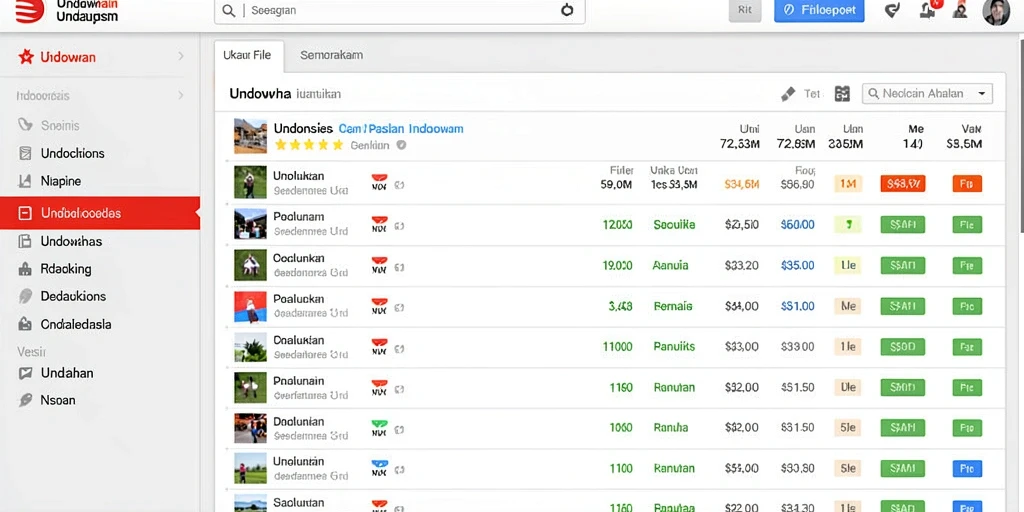Click the Remais status text
1024x512 pixels.
click(x=673, y=306)
